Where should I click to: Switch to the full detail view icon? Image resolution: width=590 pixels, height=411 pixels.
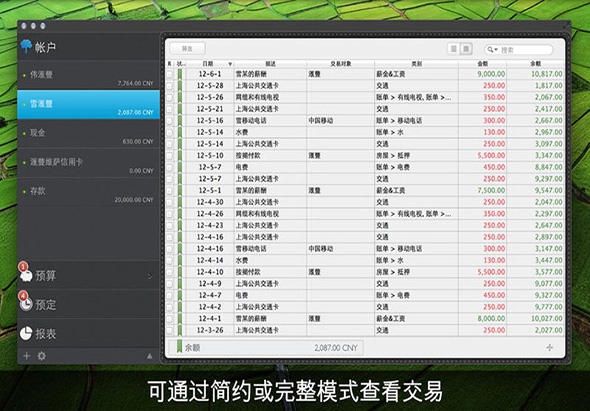[x=466, y=49]
